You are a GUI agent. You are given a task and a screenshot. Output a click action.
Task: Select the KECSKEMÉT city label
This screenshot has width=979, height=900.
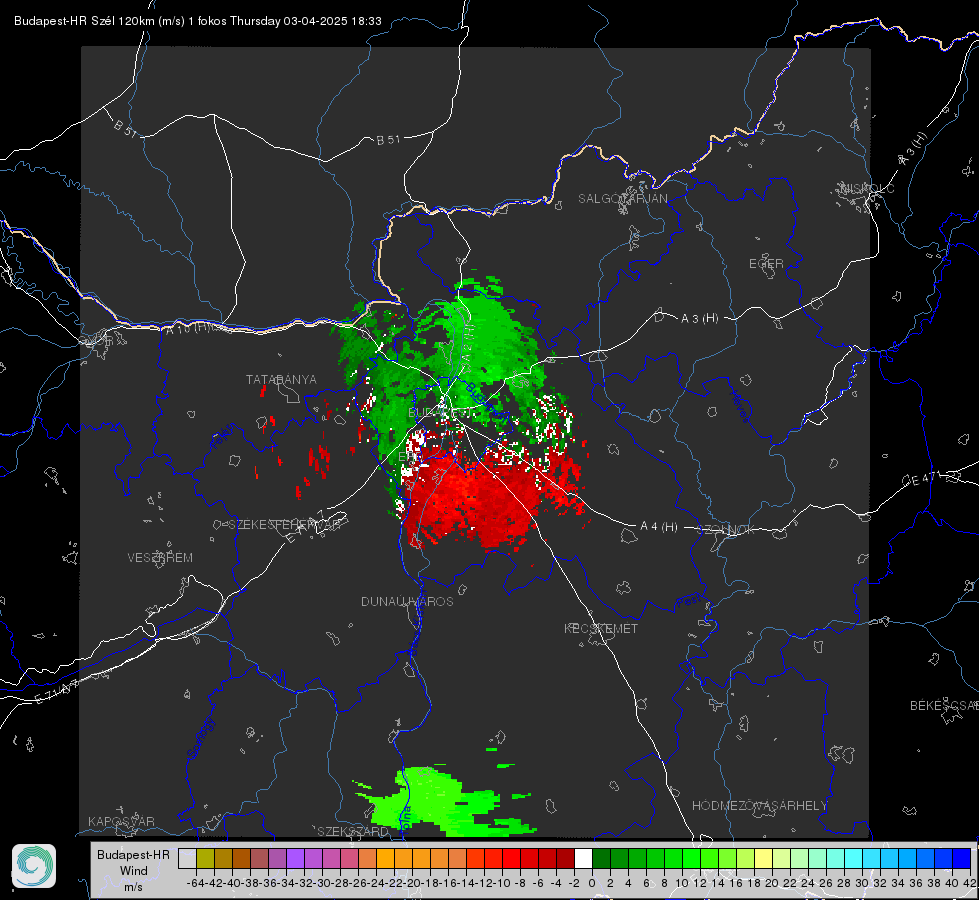coord(601,628)
